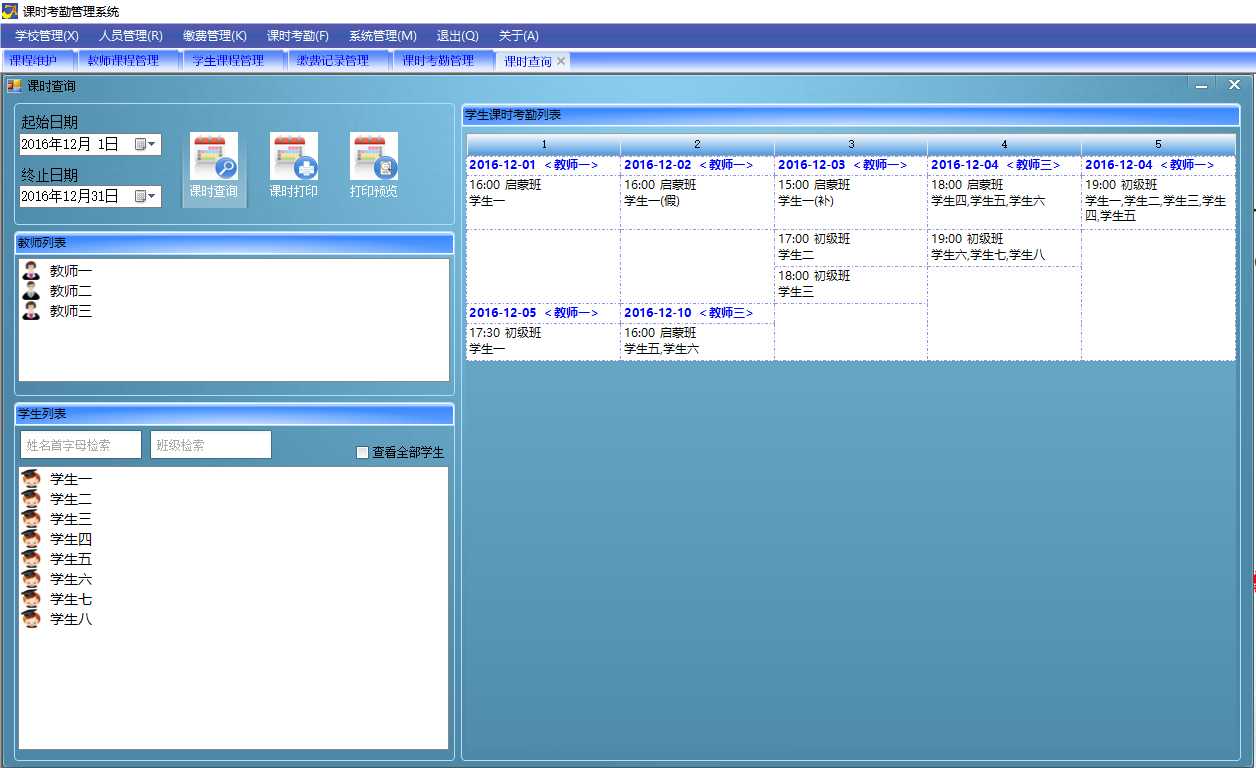Viewport: 1256px width, 768px height.
Task: Click column header 3 in attendance table
Action: coord(851,145)
